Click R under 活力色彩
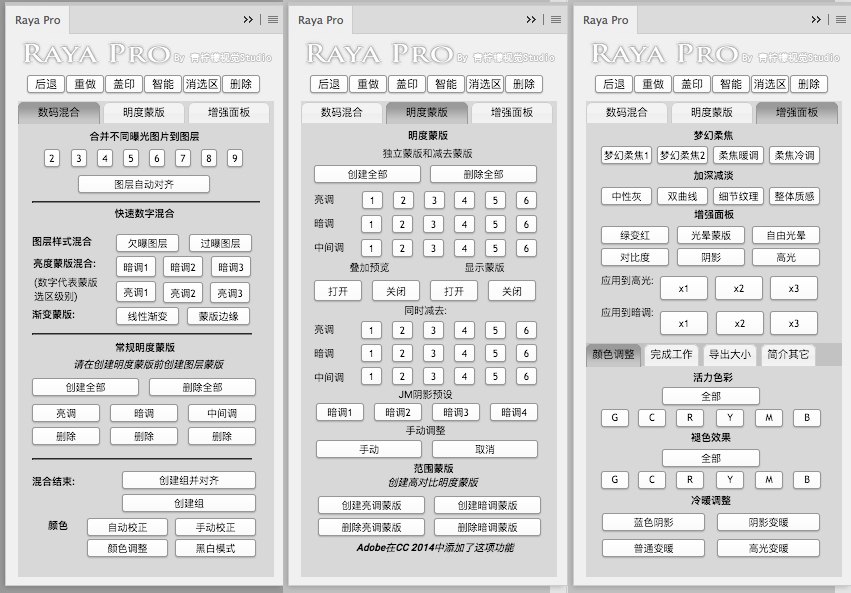 point(690,418)
